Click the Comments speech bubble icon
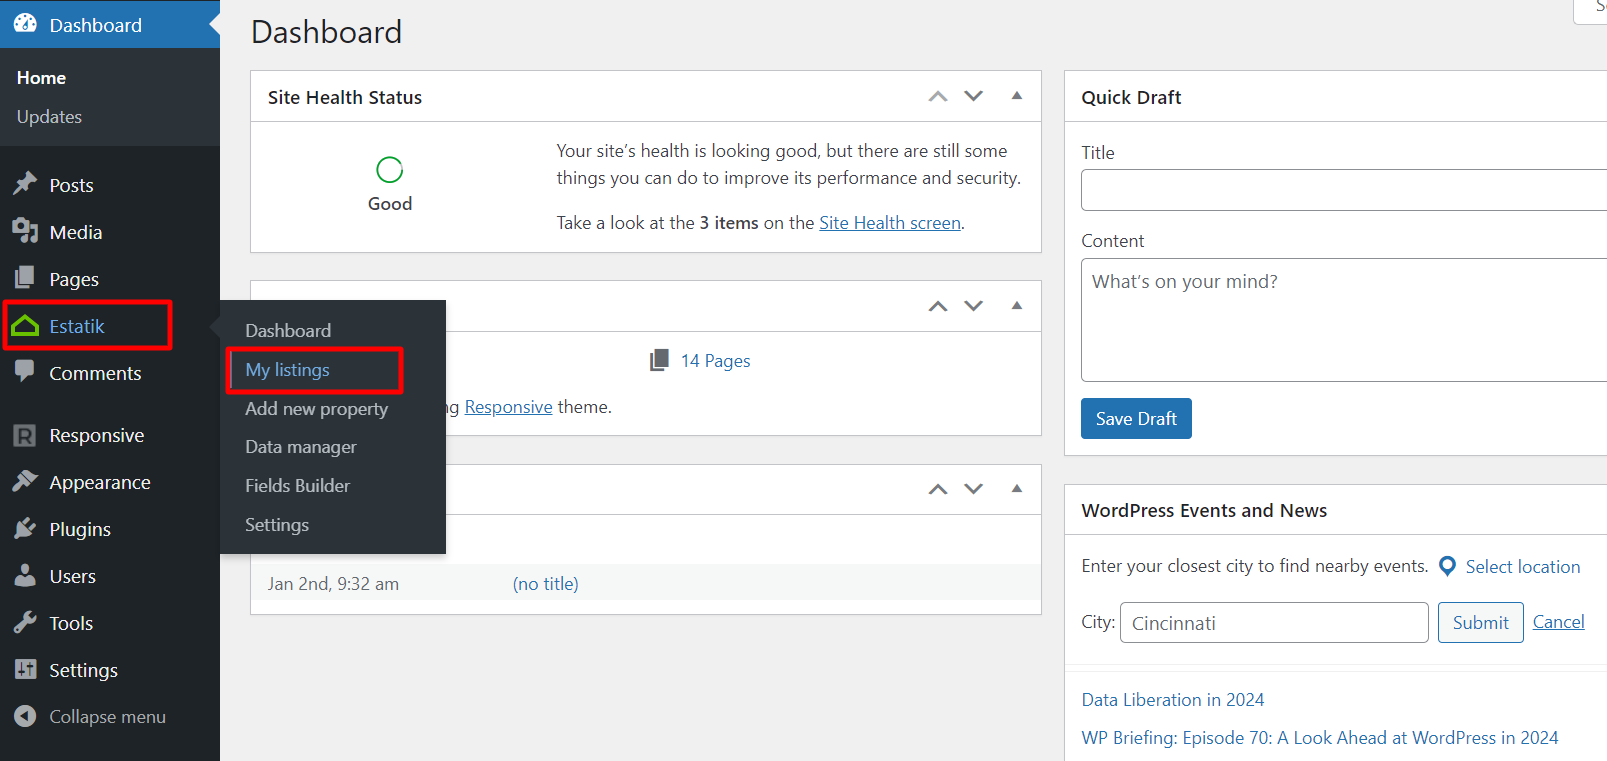 25,372
